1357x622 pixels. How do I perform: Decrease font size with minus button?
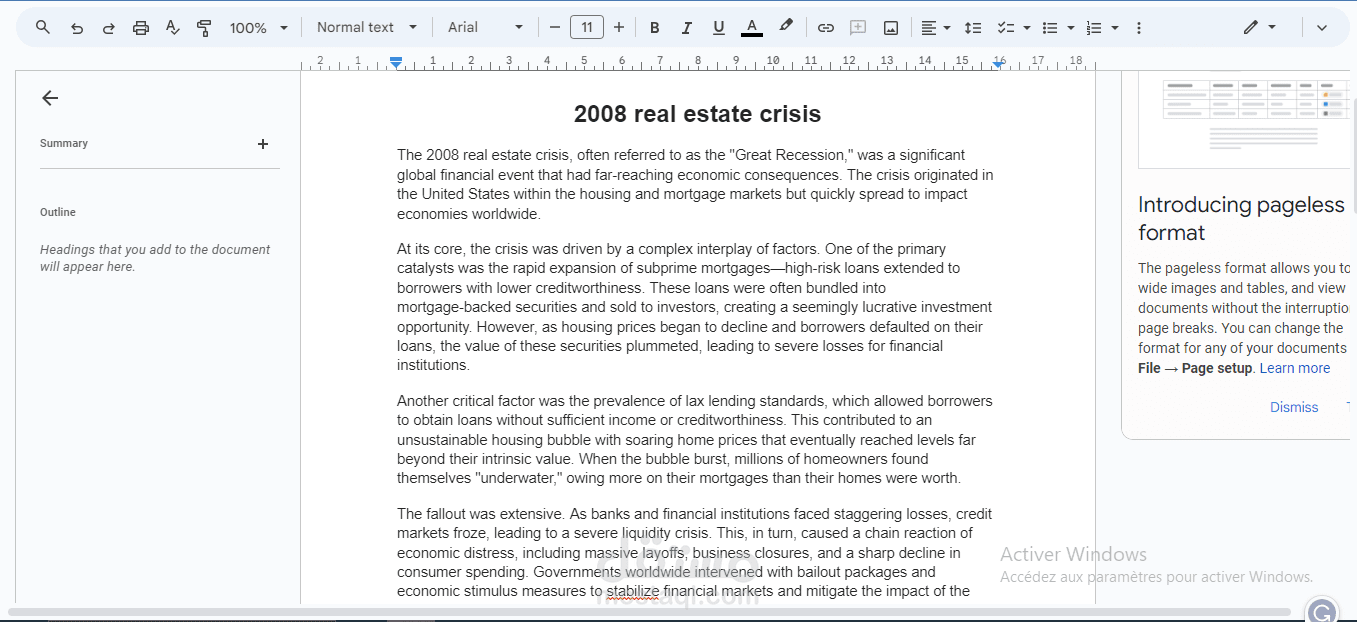555,27
